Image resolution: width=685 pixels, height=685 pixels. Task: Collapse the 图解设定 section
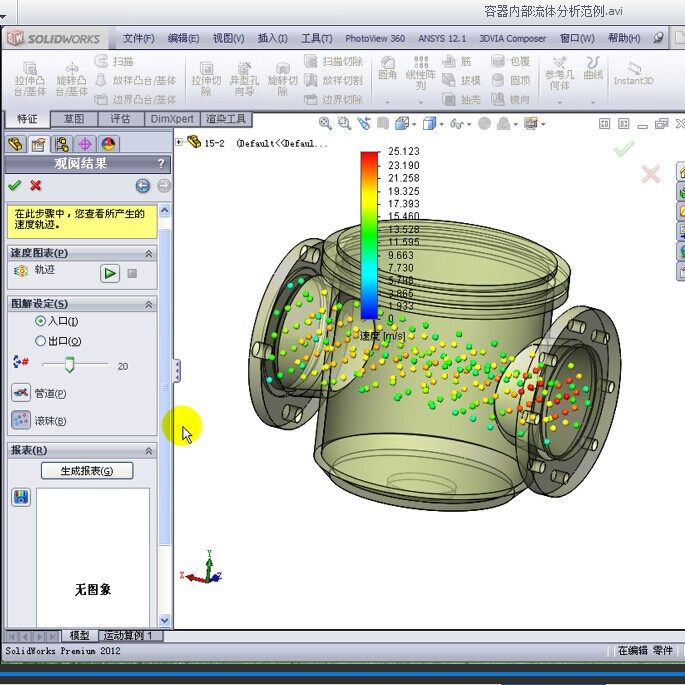[150, 304]
